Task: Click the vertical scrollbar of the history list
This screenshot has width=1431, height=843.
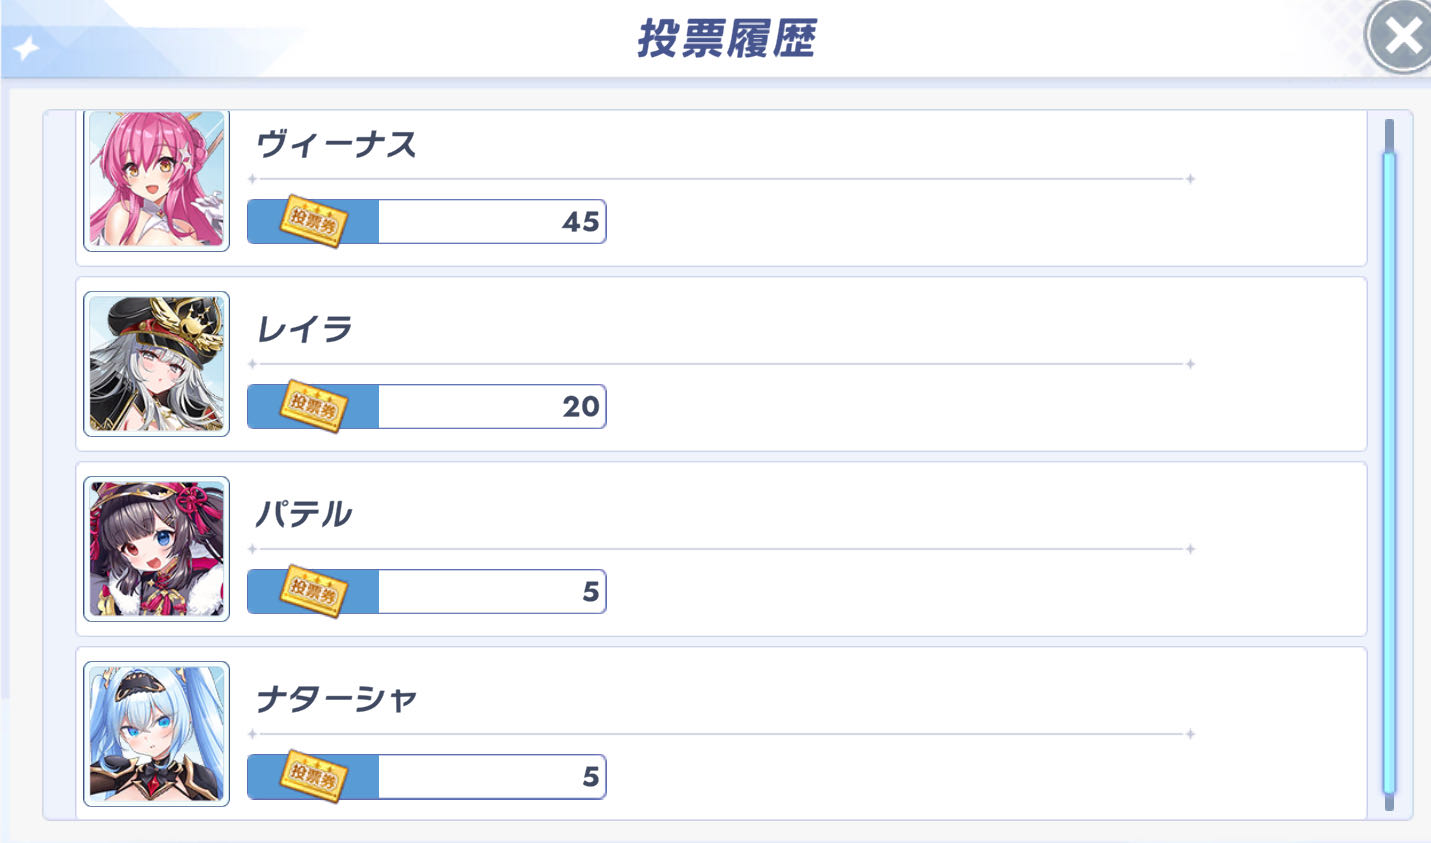Action: coord(1389,465)
